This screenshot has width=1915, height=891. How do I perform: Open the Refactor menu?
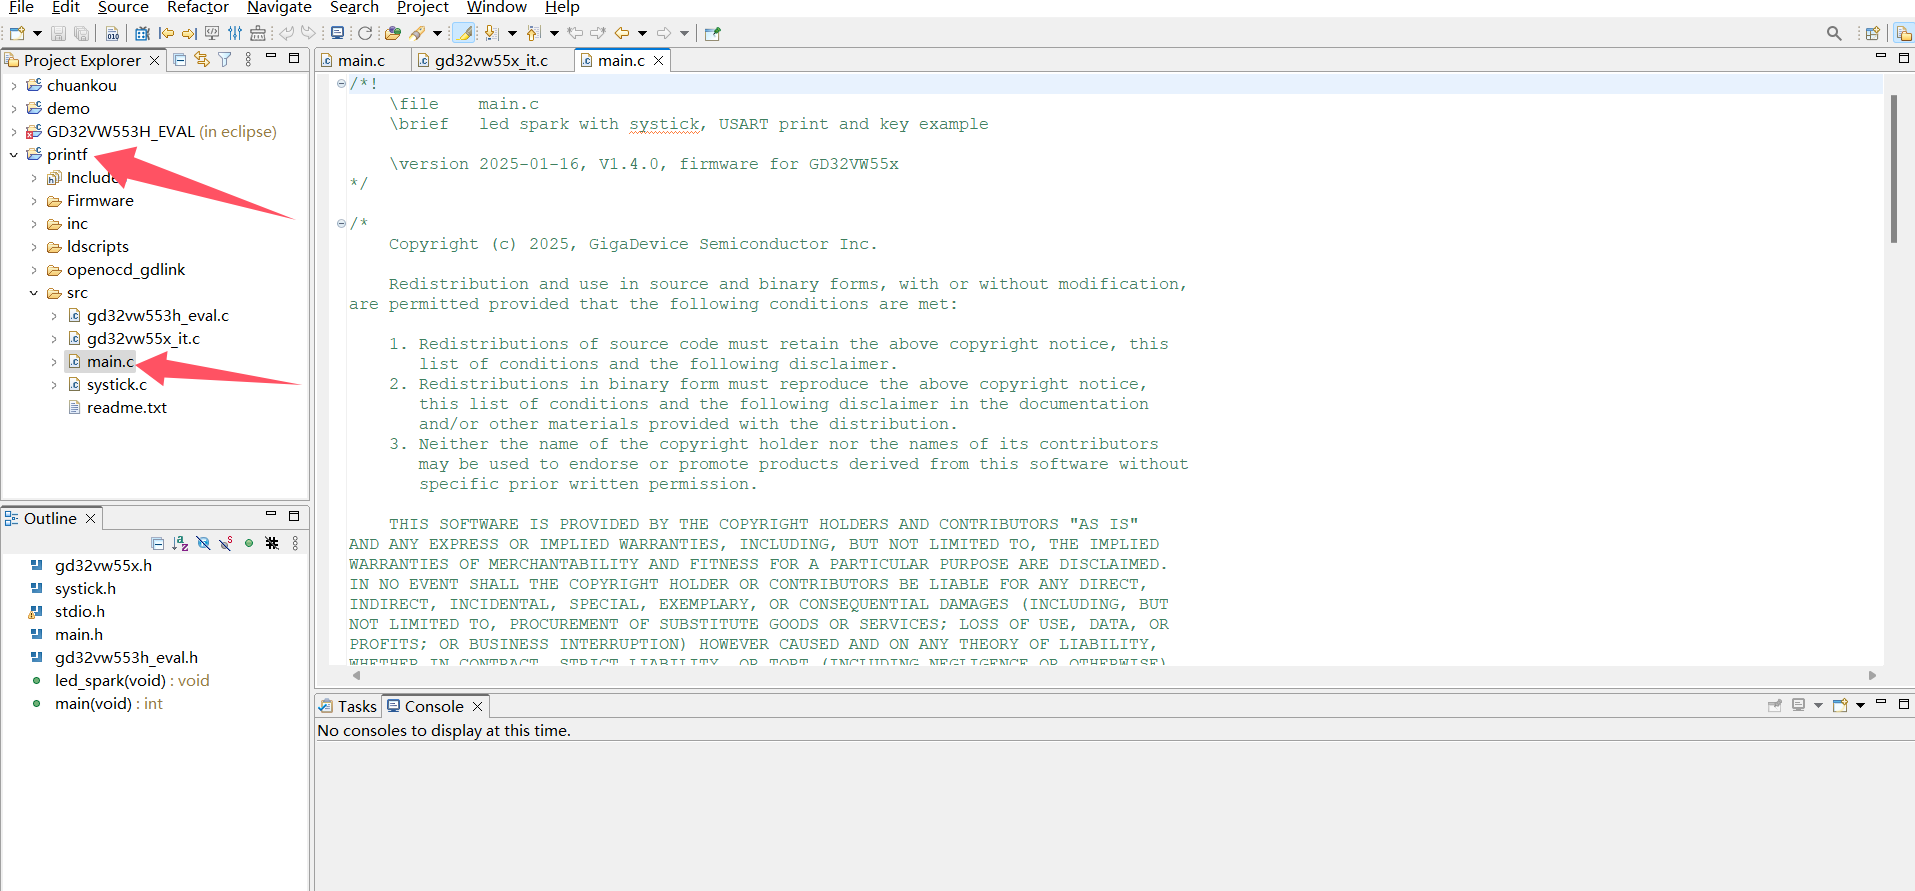pos(197,8)
